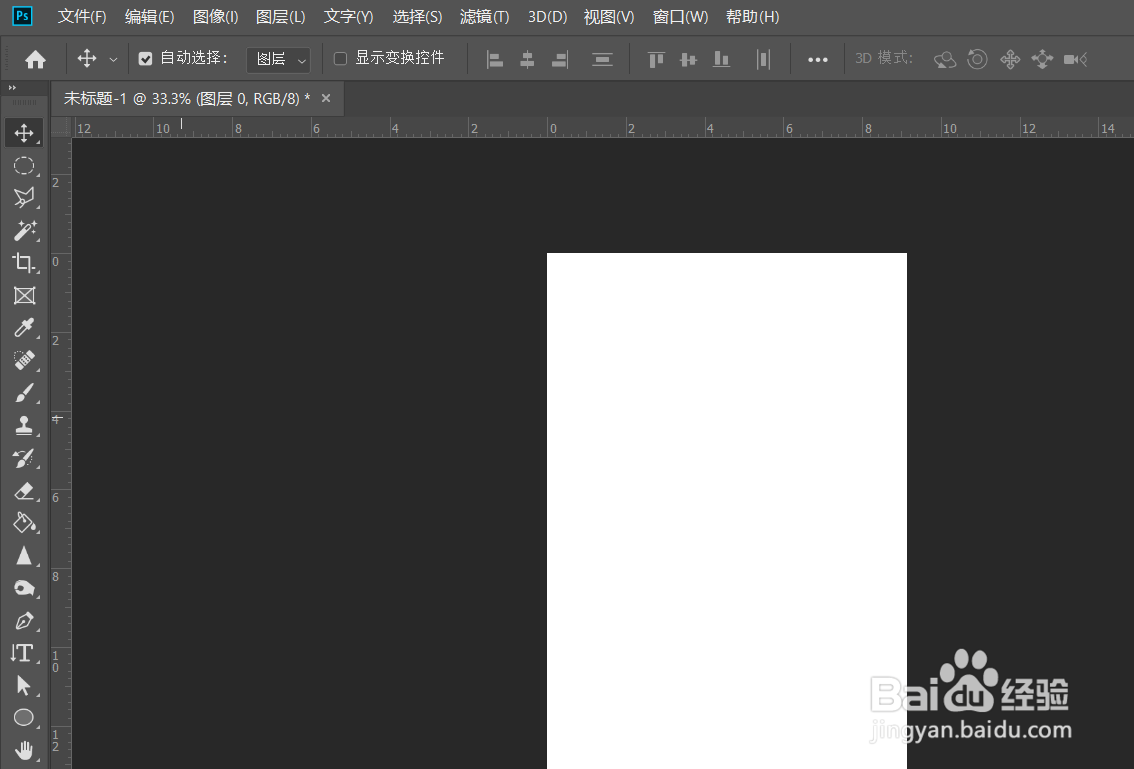Click the ruler origin corner box

[61, 127]
